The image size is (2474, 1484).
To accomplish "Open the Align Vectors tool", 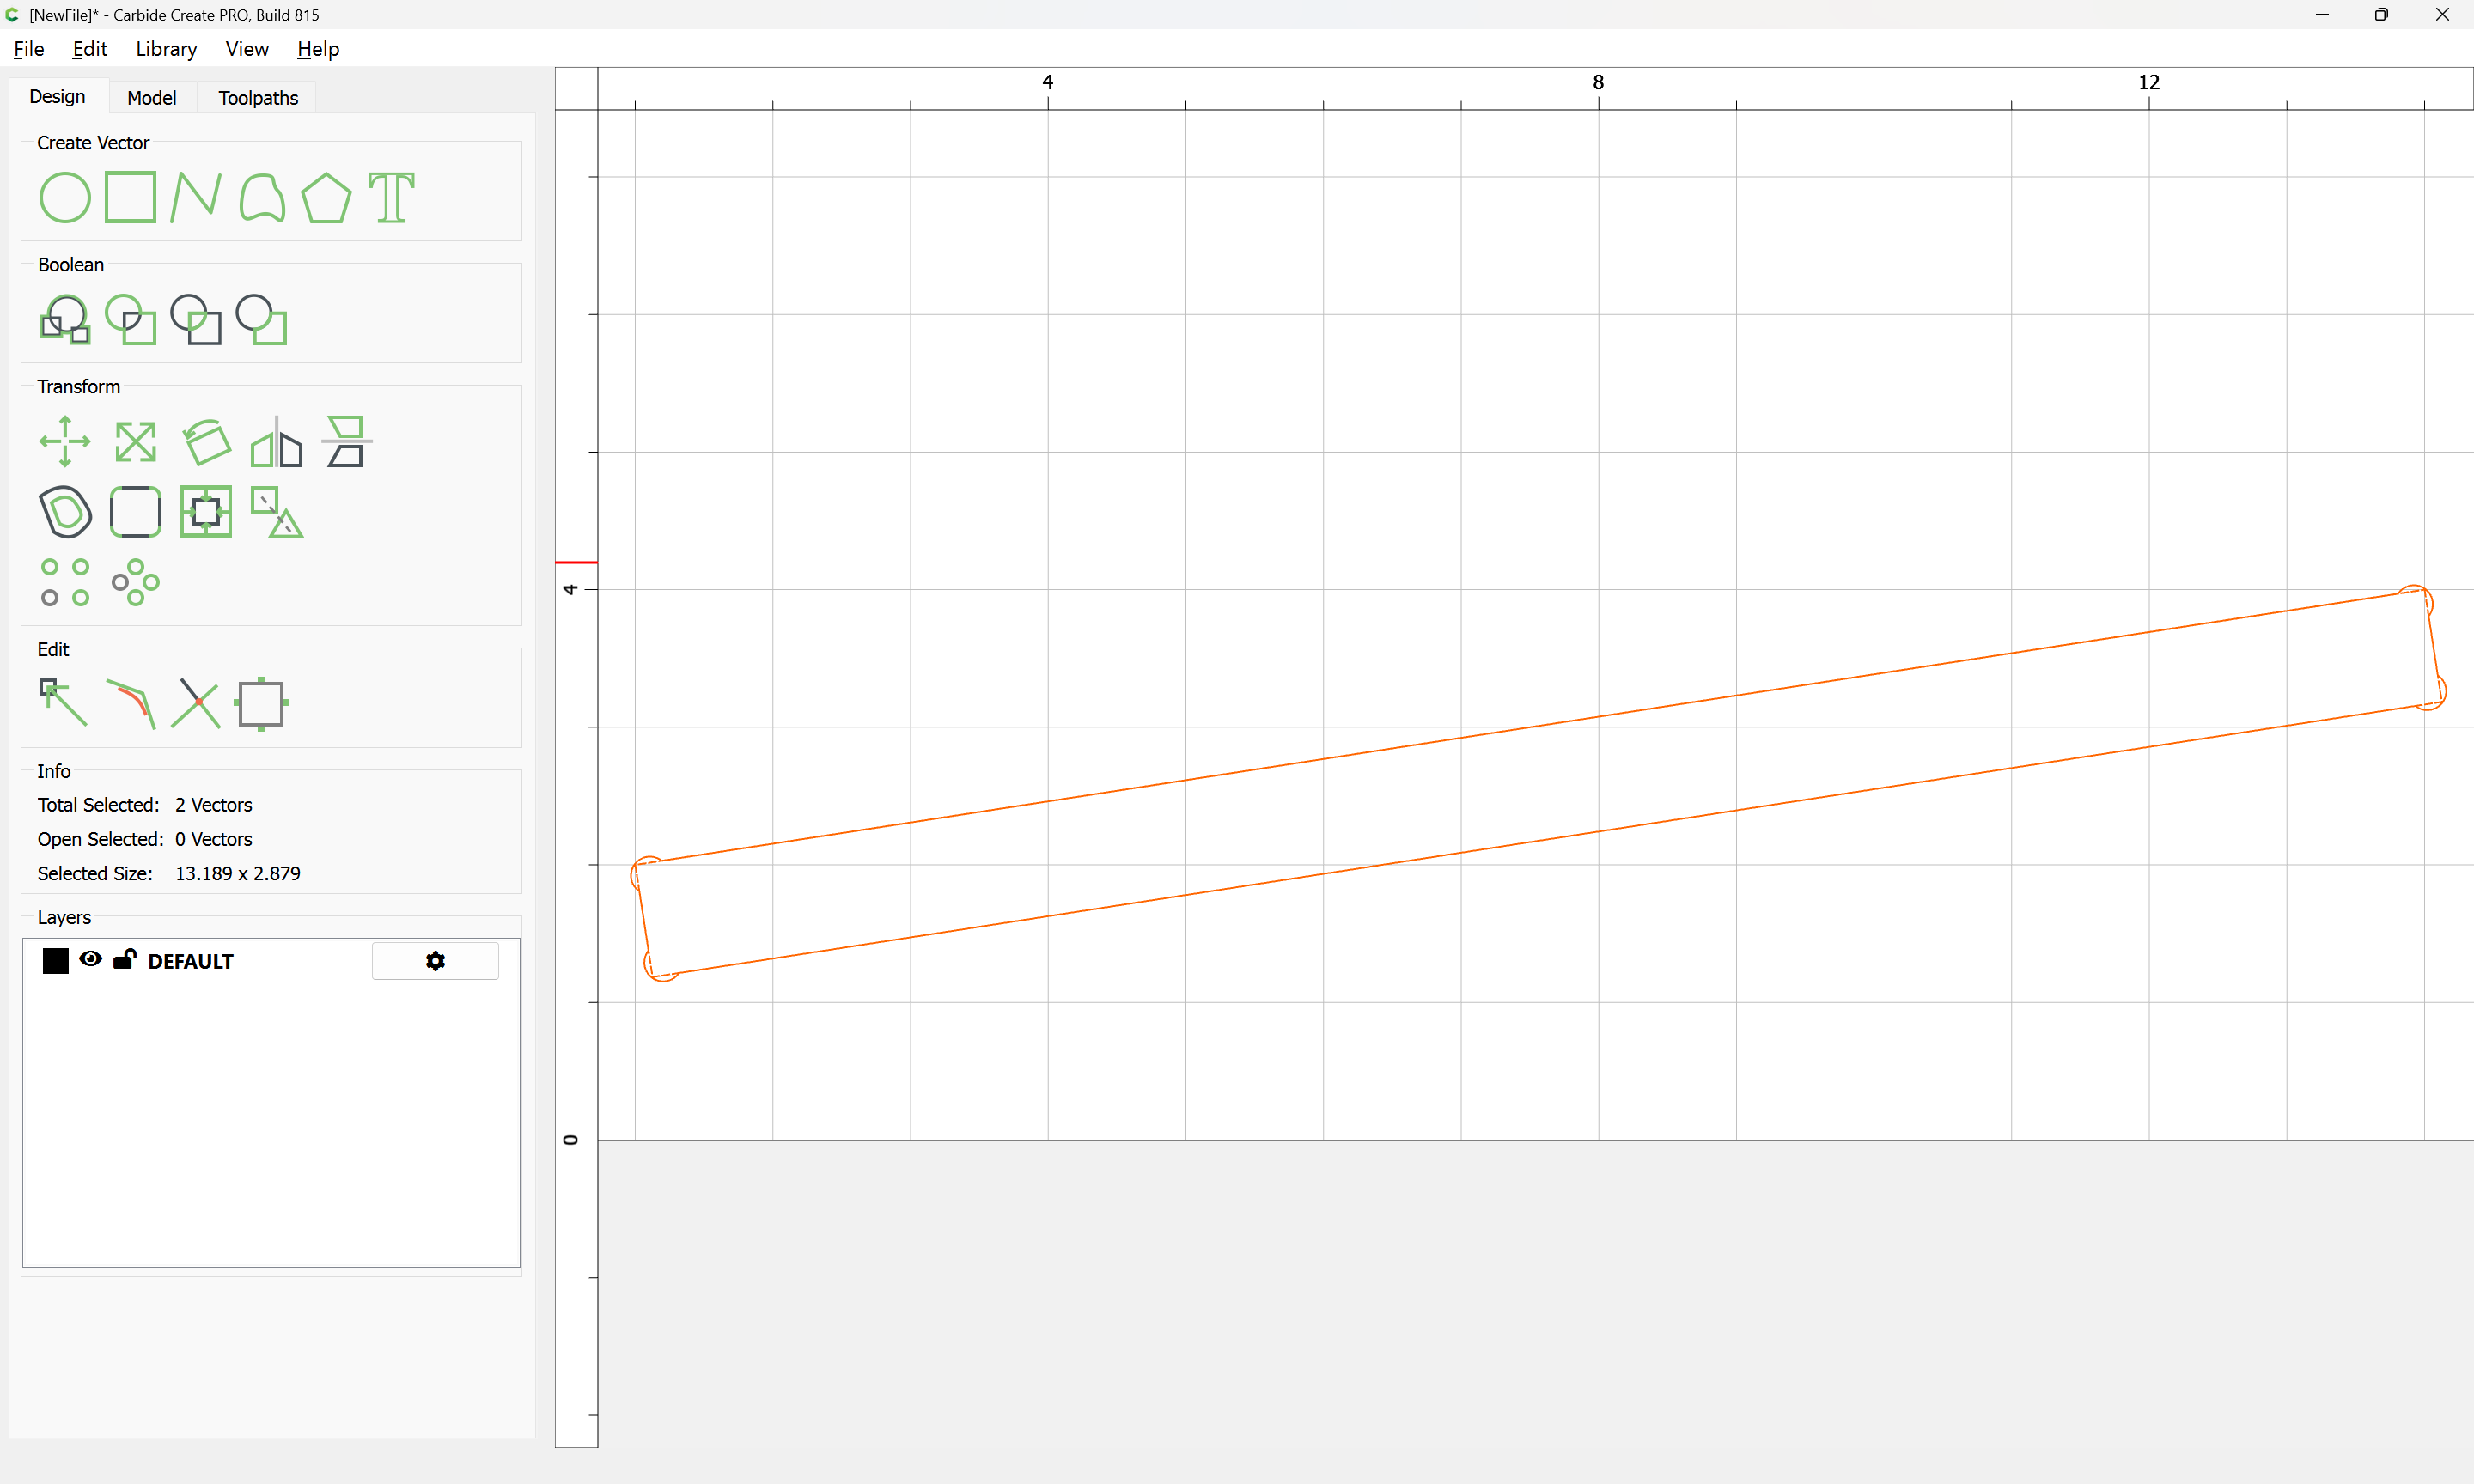I will [206, 512].
